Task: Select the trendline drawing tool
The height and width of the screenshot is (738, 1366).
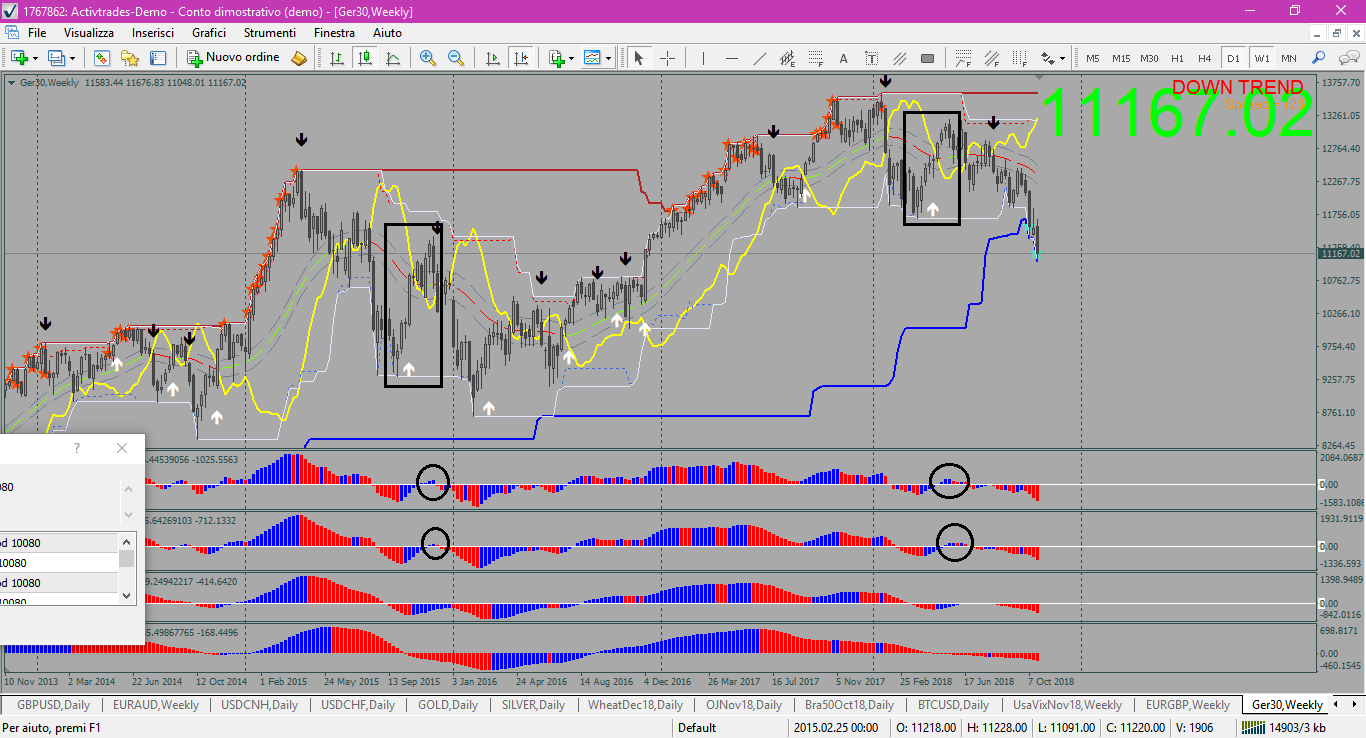Action: click(x=759, y=58)
